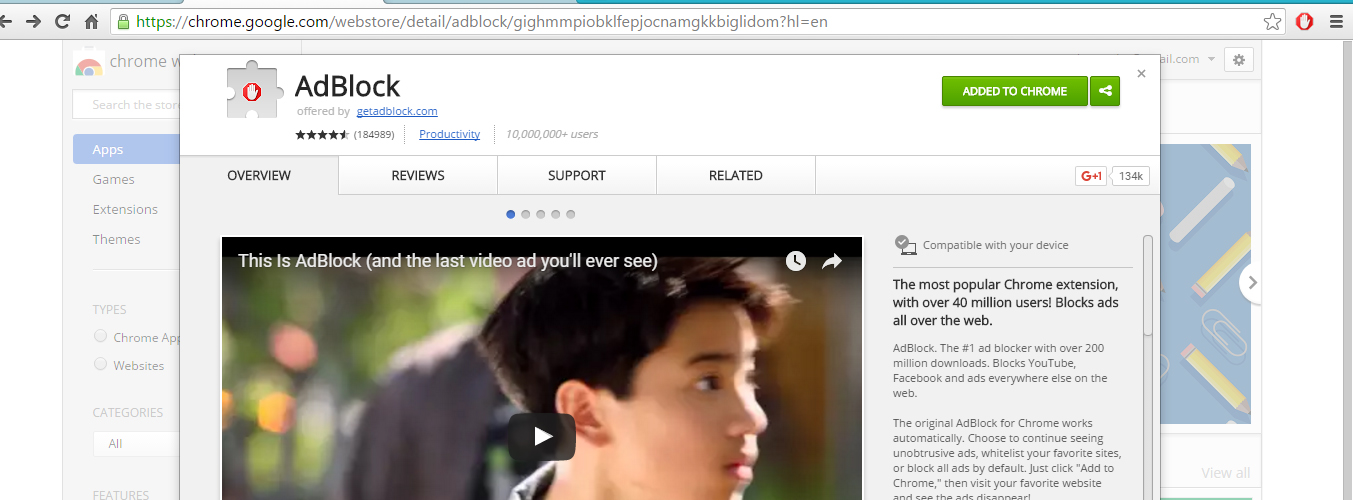Viewport: 1366px width, 500px height.
Task: Bookmark this page with the star icon
Action: pos(1272,21)
